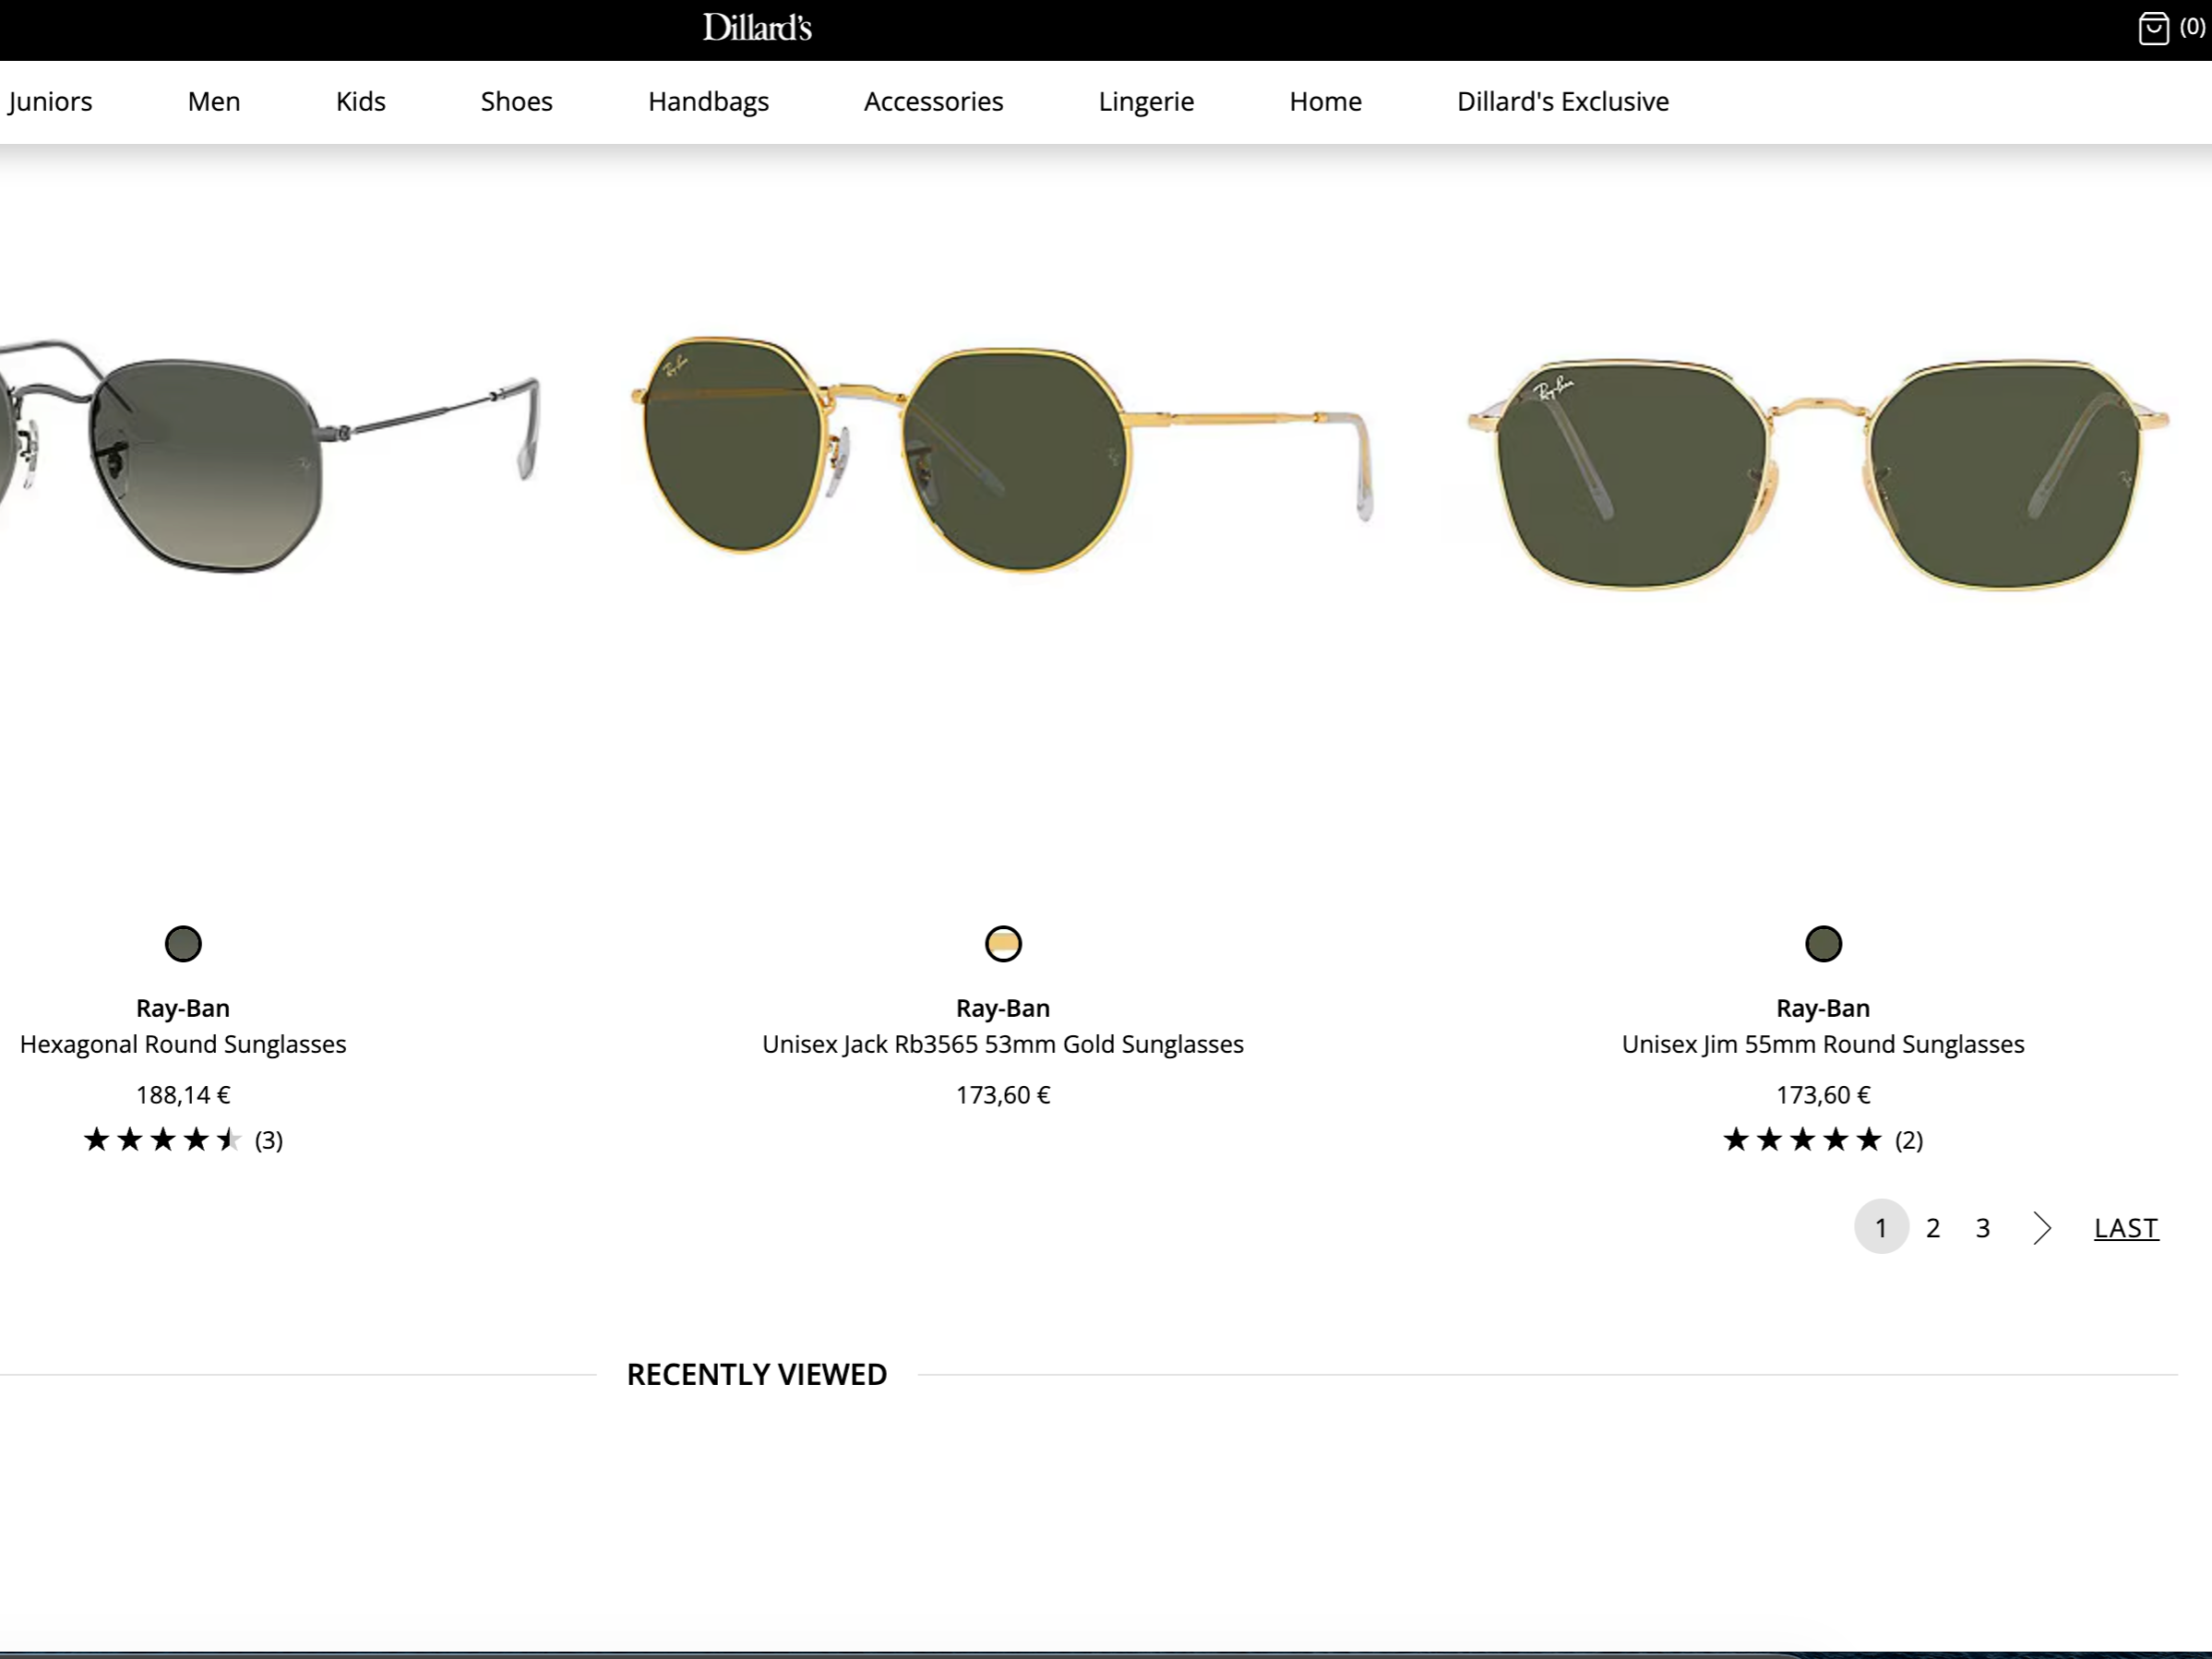Screen dimensions: 2212x1659
Task: Click Ray-Ban brand above Unisex Jim sunglasses
Action: point(1823,1008)
